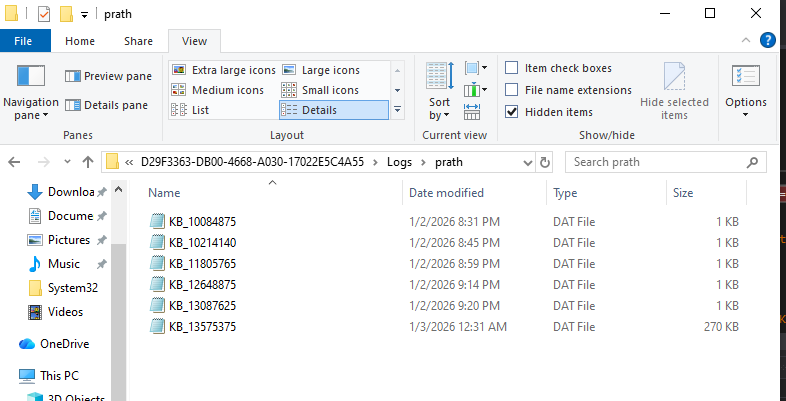Open the address bar history dropdown

coord(528,162)
